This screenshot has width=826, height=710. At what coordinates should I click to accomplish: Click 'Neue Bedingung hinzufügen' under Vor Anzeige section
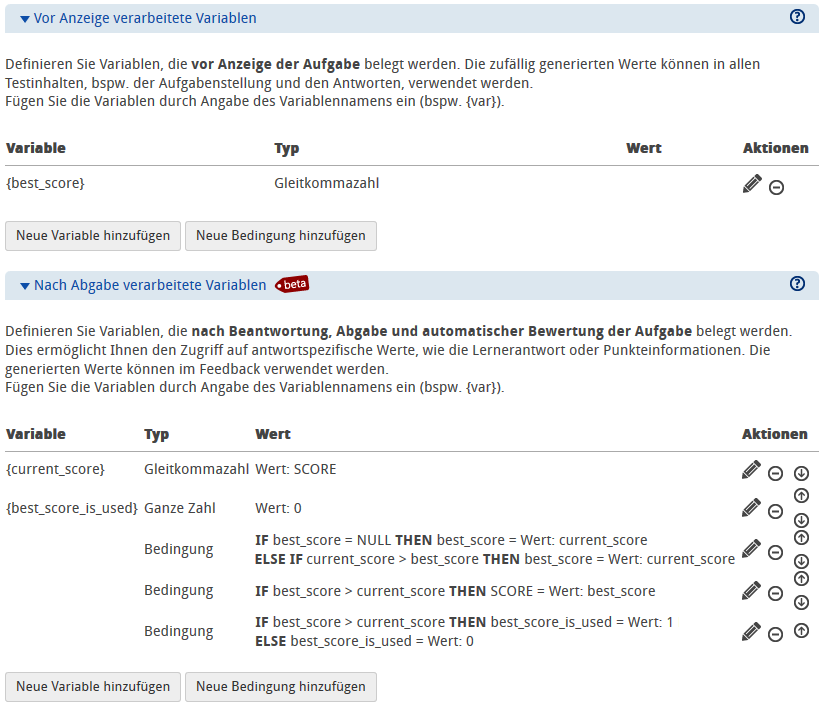point(281,236)
